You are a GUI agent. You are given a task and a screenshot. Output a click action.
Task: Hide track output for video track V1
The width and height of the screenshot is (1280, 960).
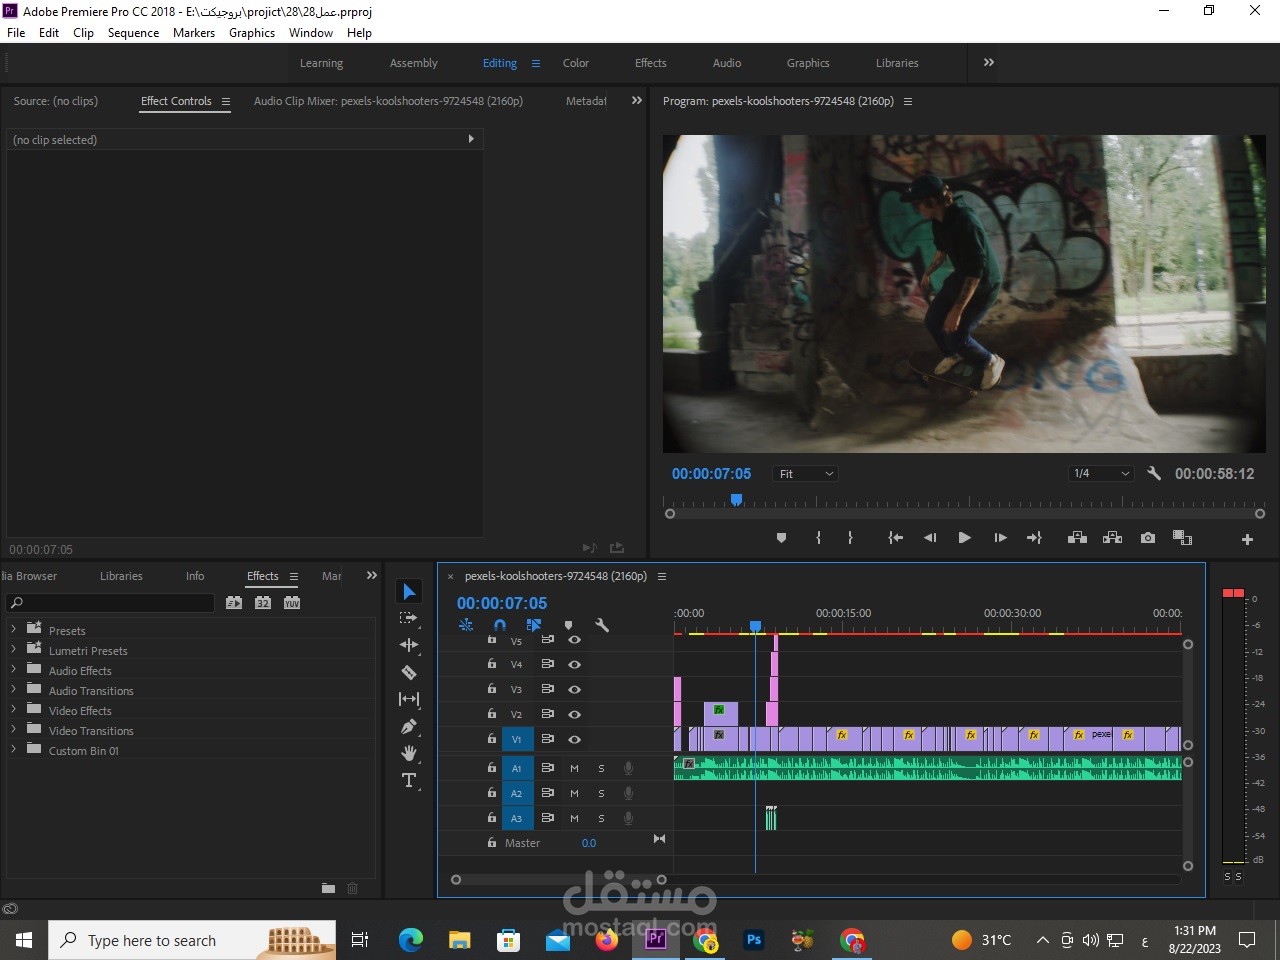[x=574, y=739]
